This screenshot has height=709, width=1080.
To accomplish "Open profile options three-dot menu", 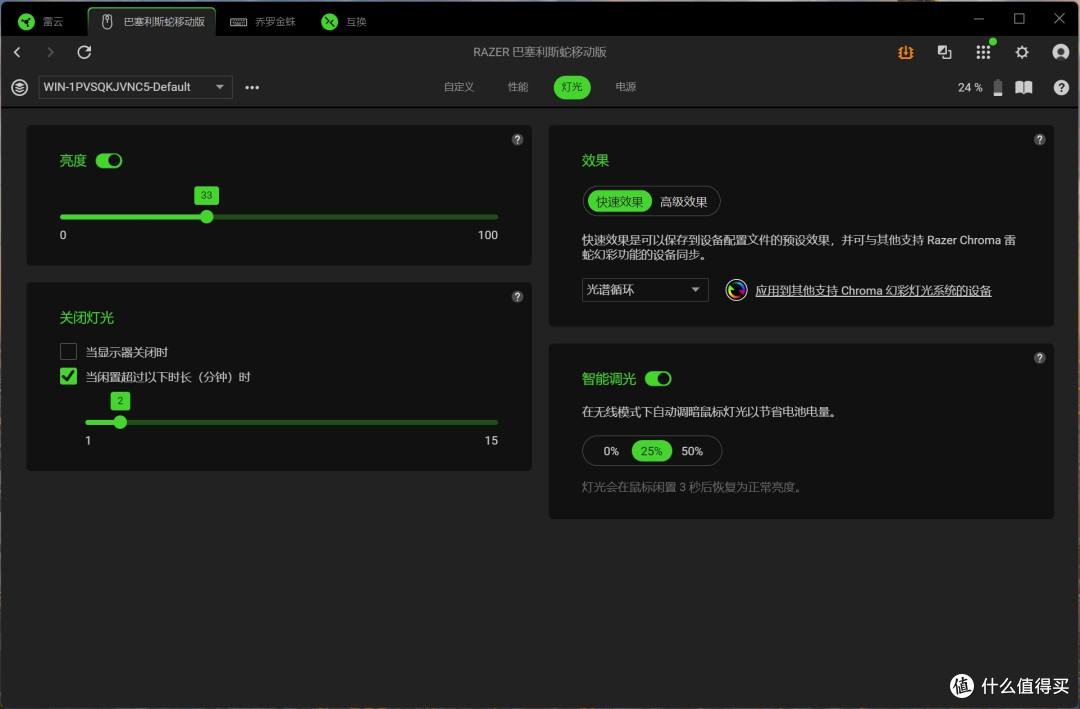I will [x=252, y=88].
